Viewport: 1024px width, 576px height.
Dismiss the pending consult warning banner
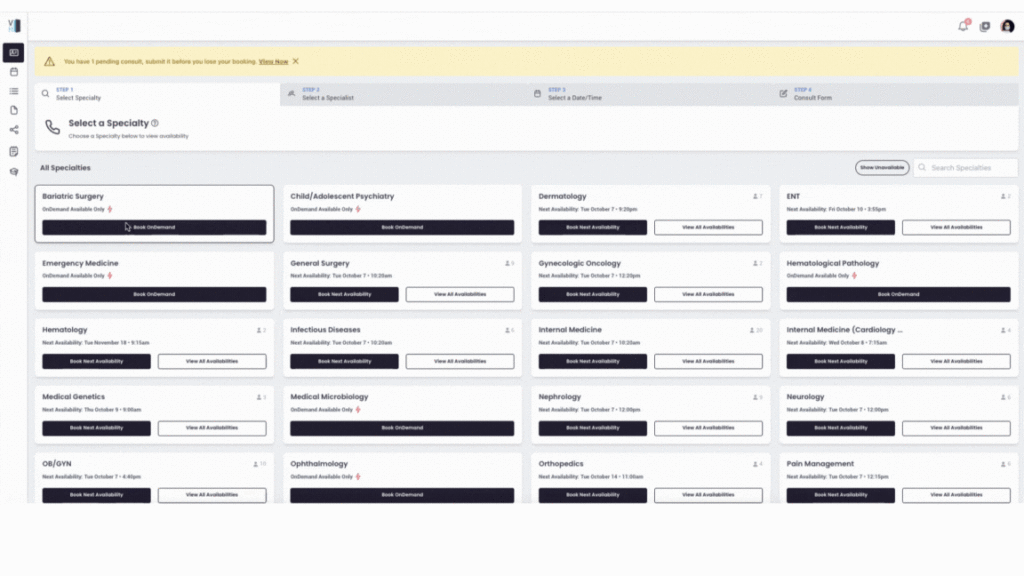(x=296, y=61)
